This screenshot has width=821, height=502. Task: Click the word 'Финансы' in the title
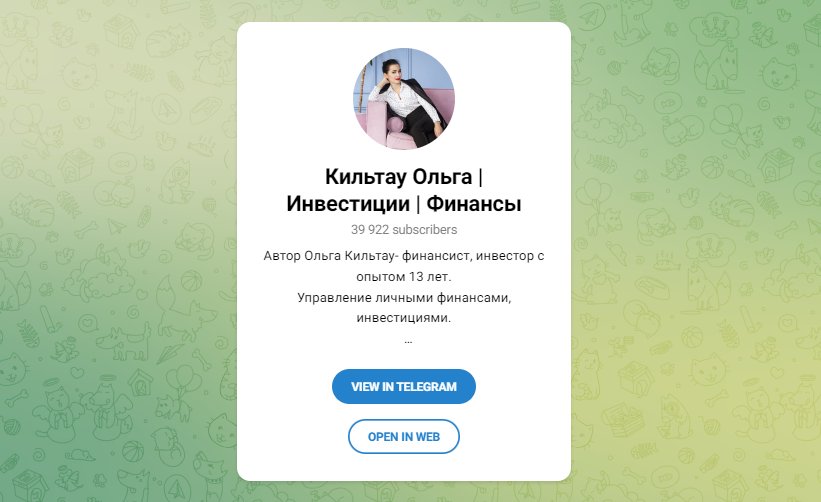pos(474,204)
